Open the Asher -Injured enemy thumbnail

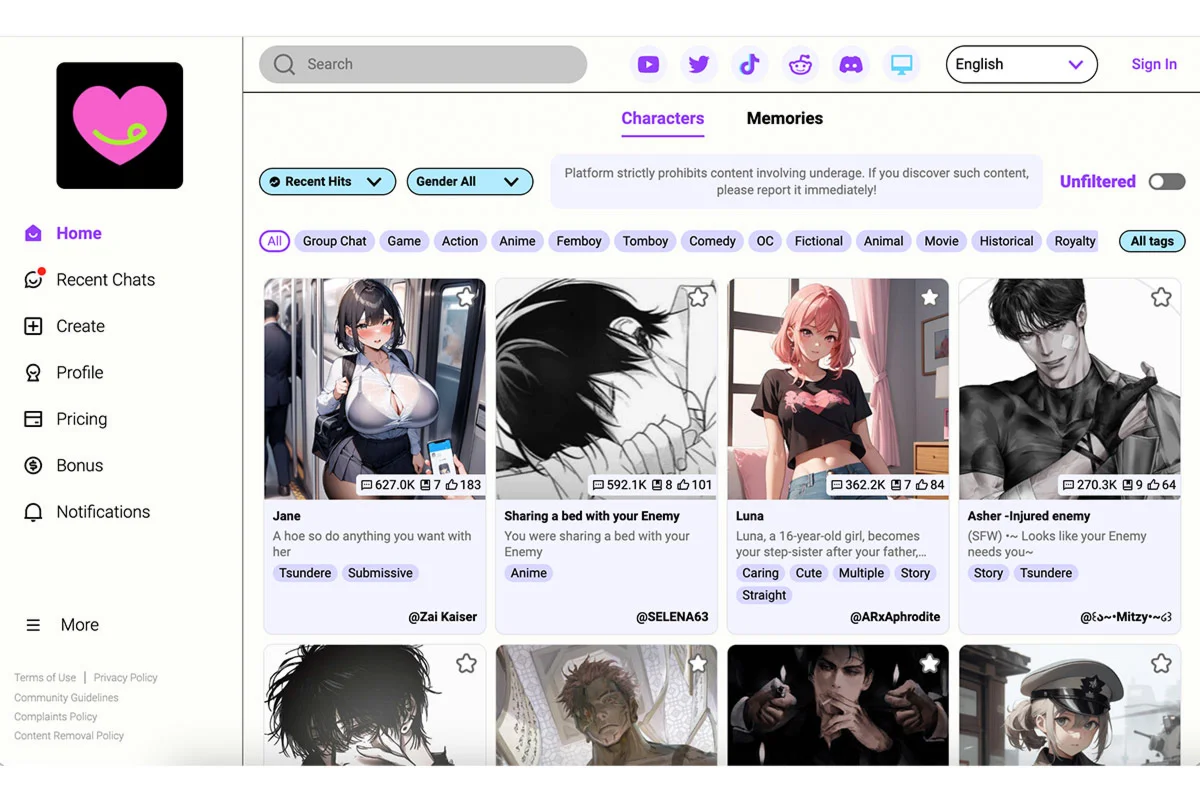(1070, 389)
